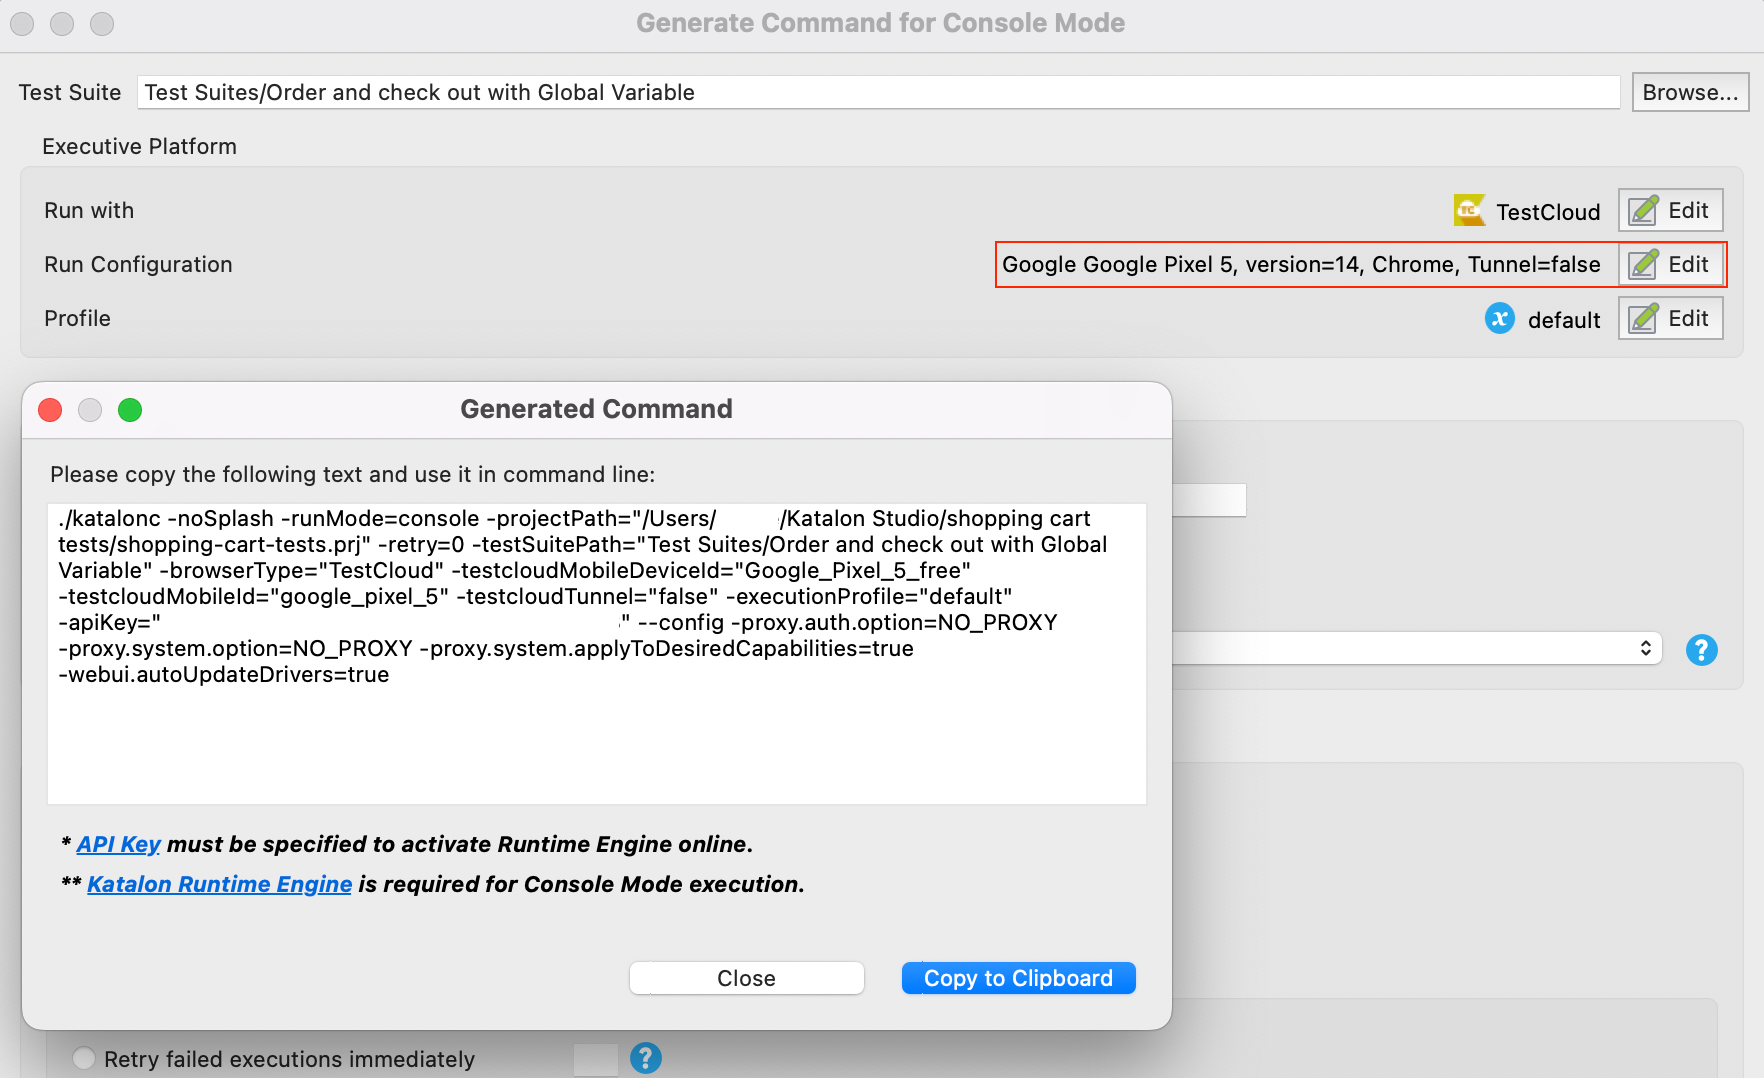
Task: Click the Google Pixel 5 configuration text
Action: [x=1301, y=264]
